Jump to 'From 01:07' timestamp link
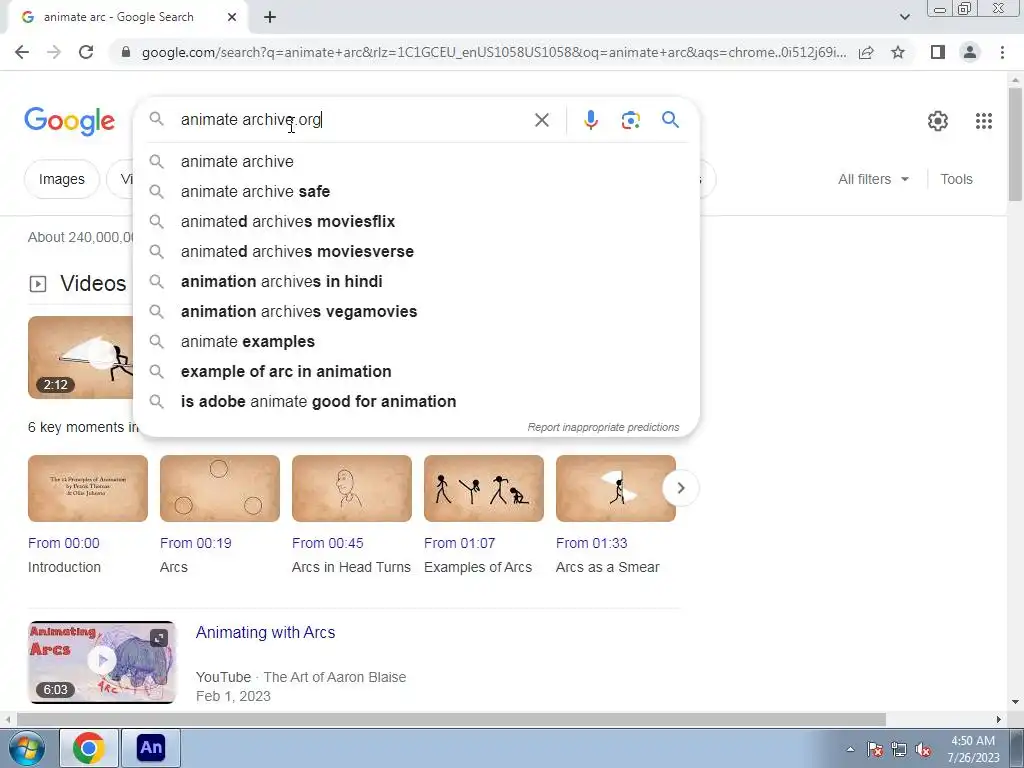 [x=460, y=543]
